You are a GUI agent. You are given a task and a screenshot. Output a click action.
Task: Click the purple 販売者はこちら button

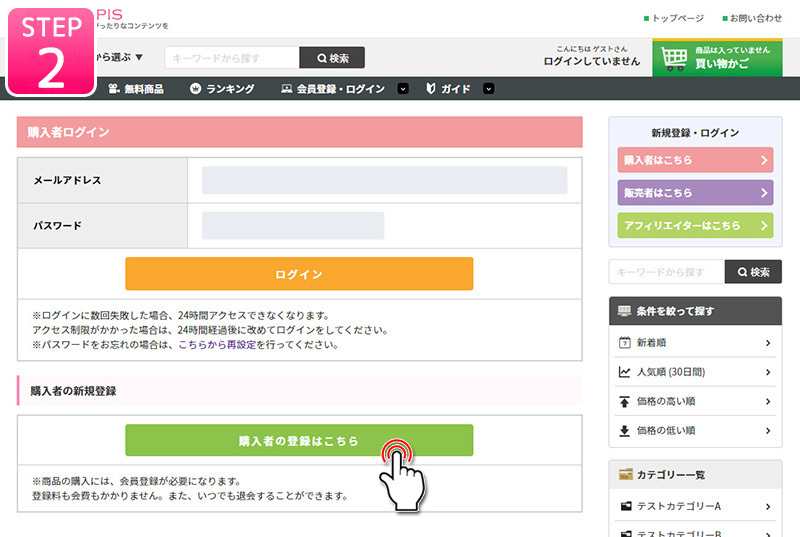click(695, 193)
